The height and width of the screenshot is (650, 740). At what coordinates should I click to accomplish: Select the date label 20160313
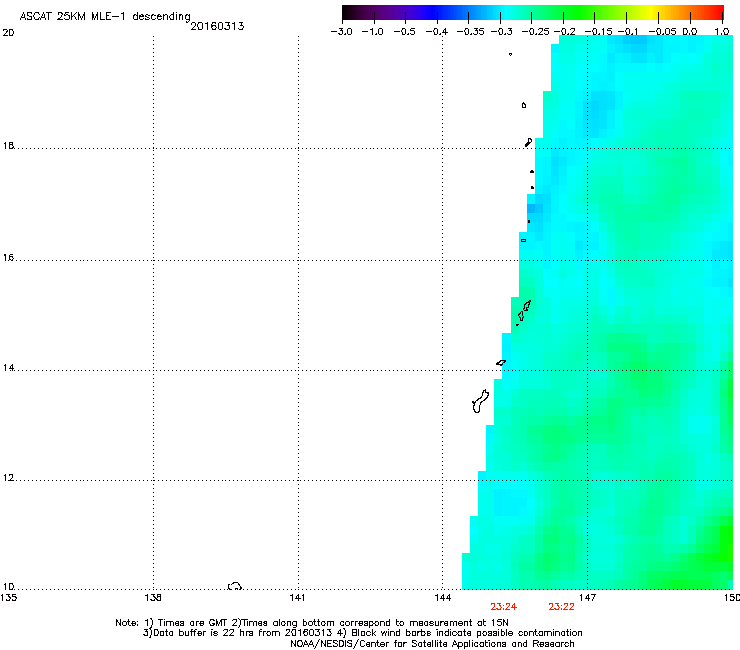point(217,26)
